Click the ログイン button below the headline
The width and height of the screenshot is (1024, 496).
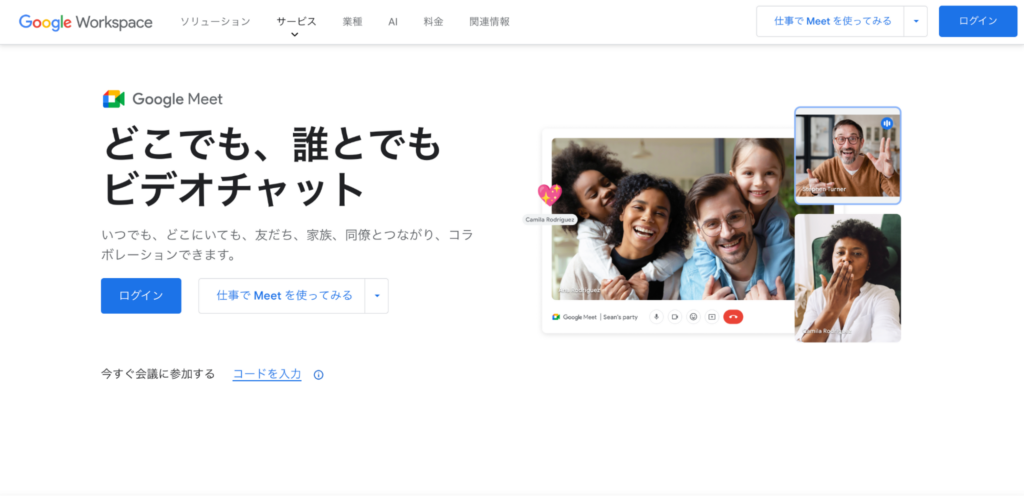[x=141, y=296]
